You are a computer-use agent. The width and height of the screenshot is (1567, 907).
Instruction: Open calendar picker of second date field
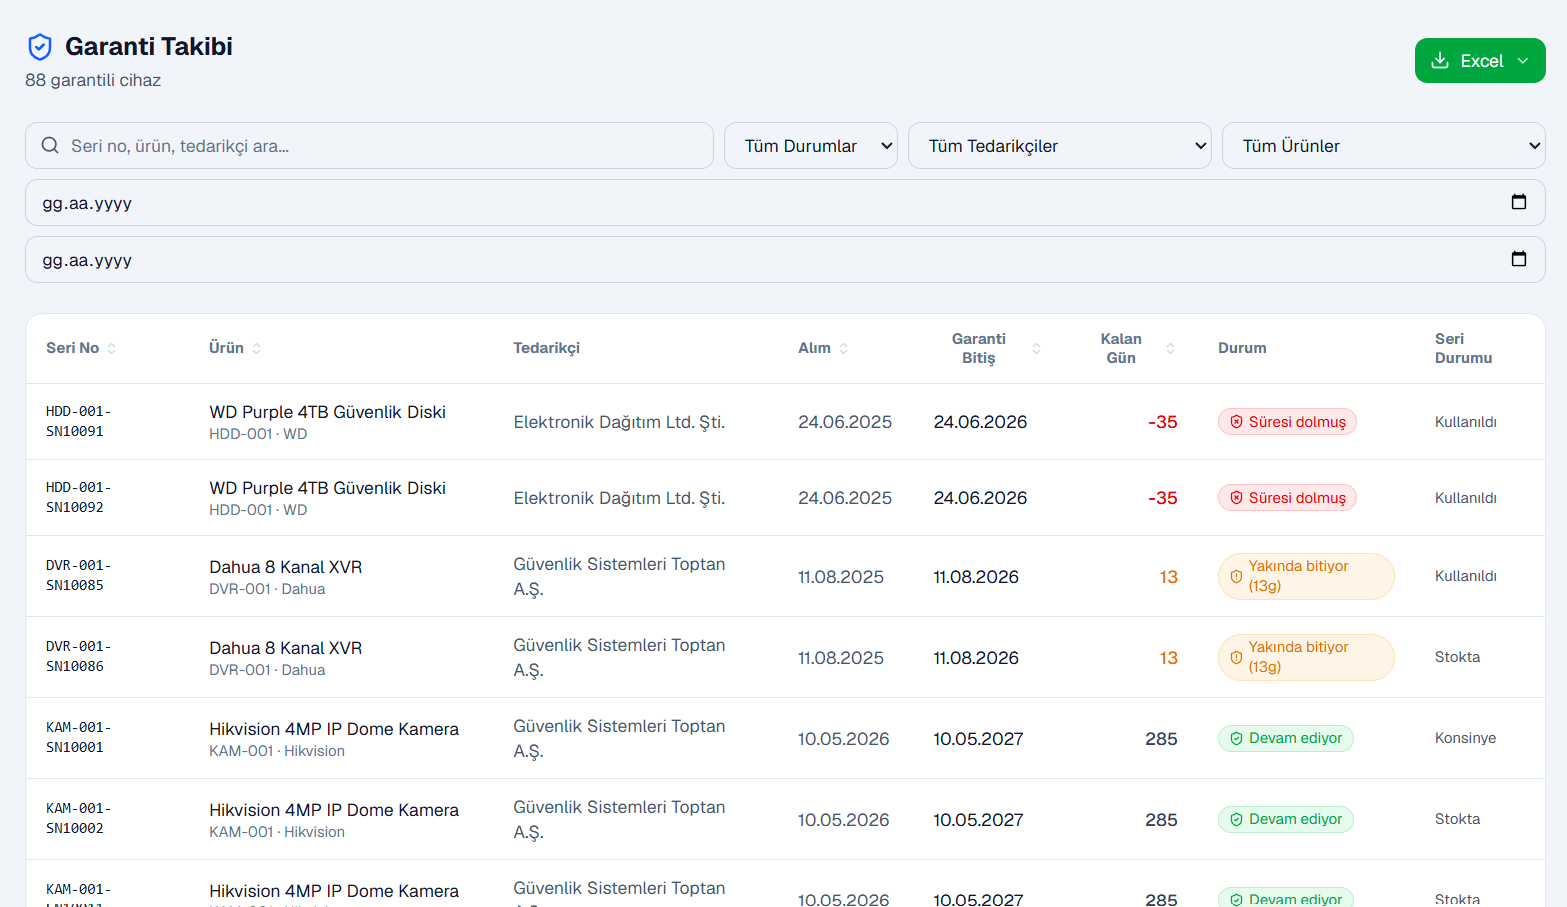[1519, 259]
